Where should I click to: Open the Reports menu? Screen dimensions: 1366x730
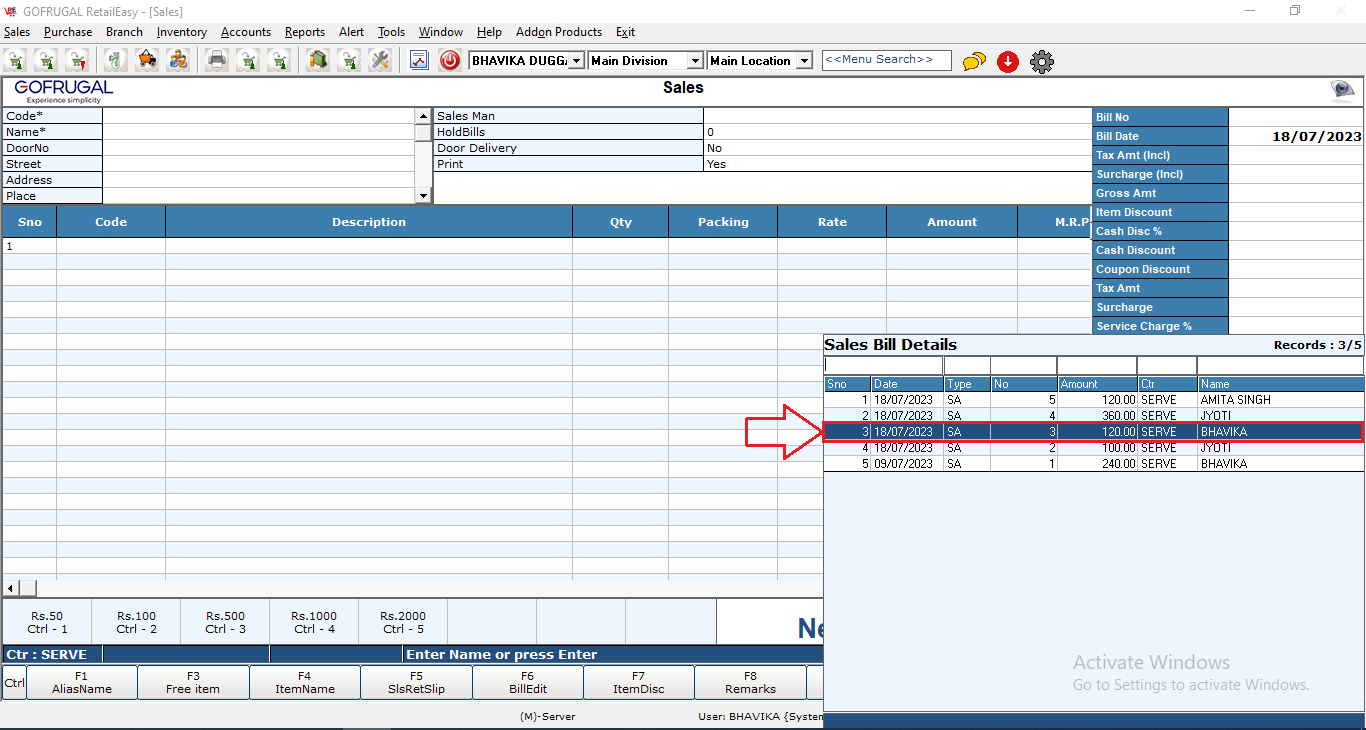point(304,32)
